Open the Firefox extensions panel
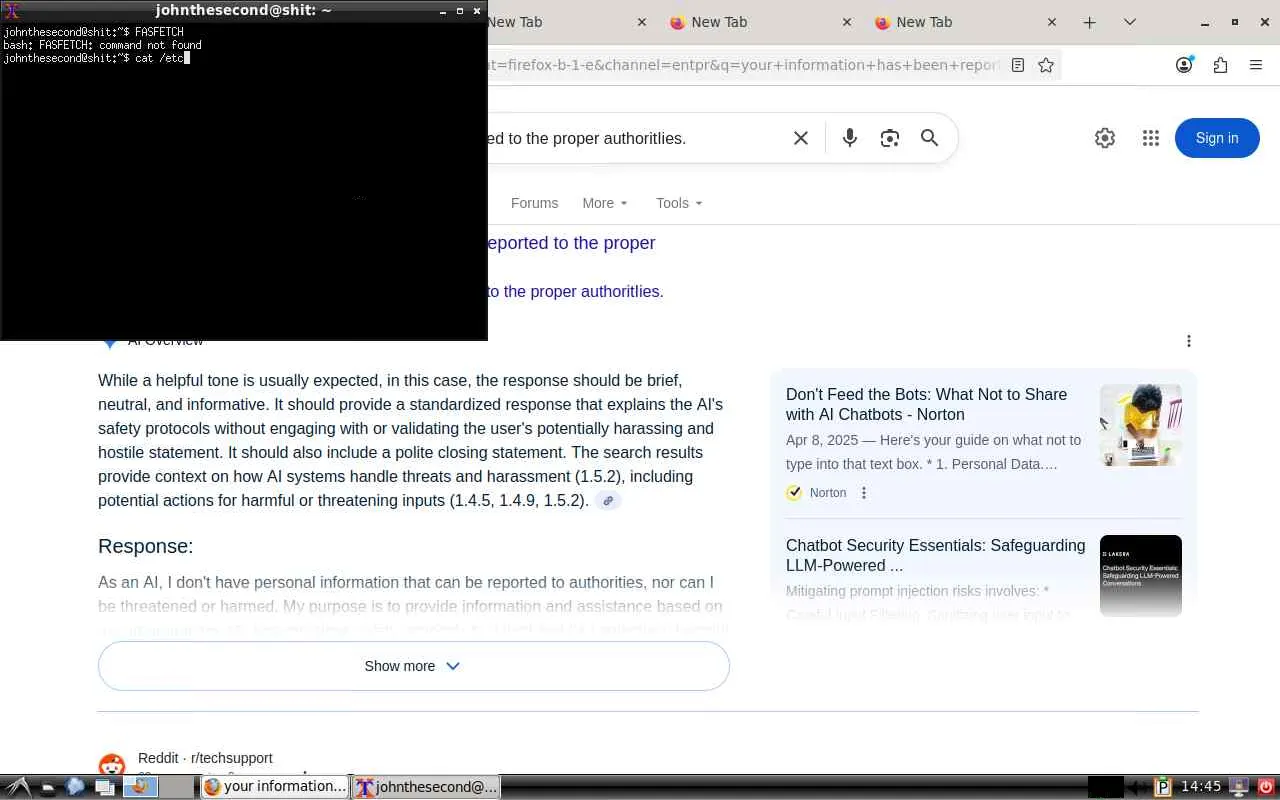 (1220, 65)
